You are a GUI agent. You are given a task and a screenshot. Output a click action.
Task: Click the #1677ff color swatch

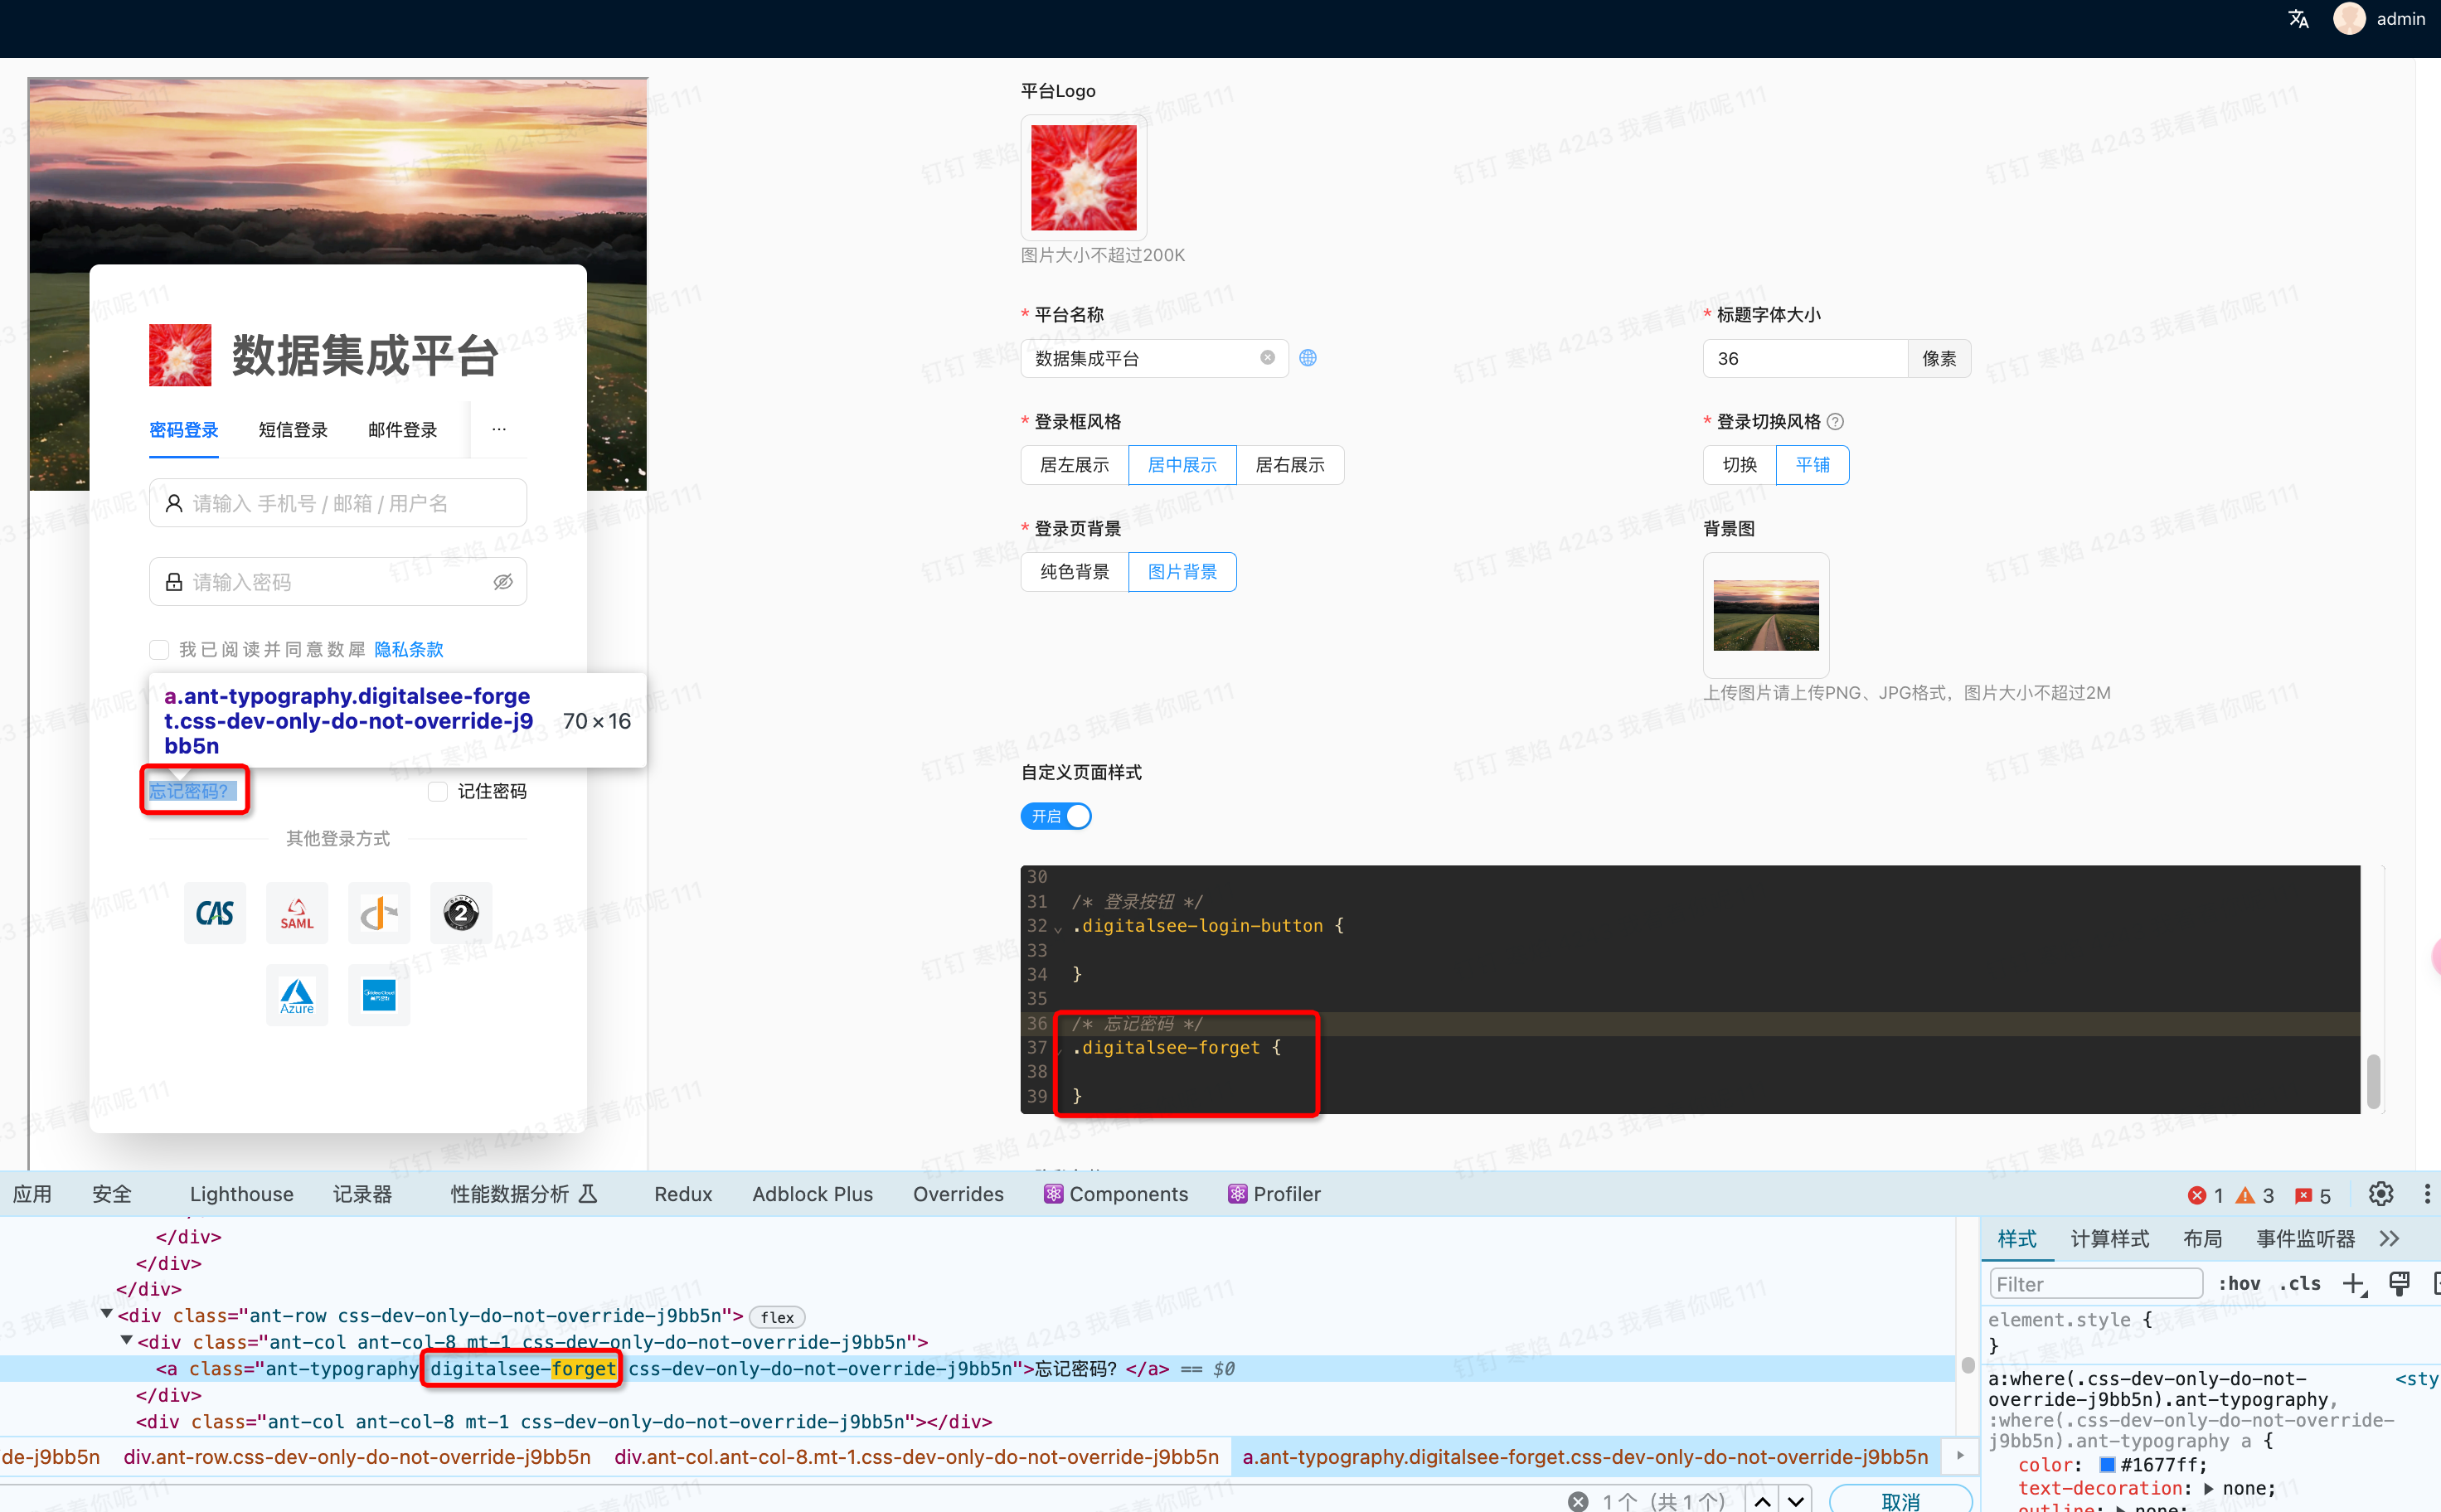tap(2107, 1465)
